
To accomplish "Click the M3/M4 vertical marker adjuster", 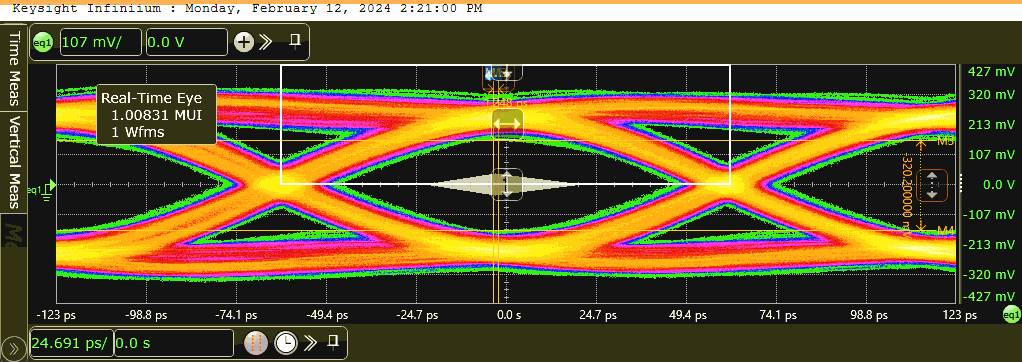I will click(x=931, y=185).
